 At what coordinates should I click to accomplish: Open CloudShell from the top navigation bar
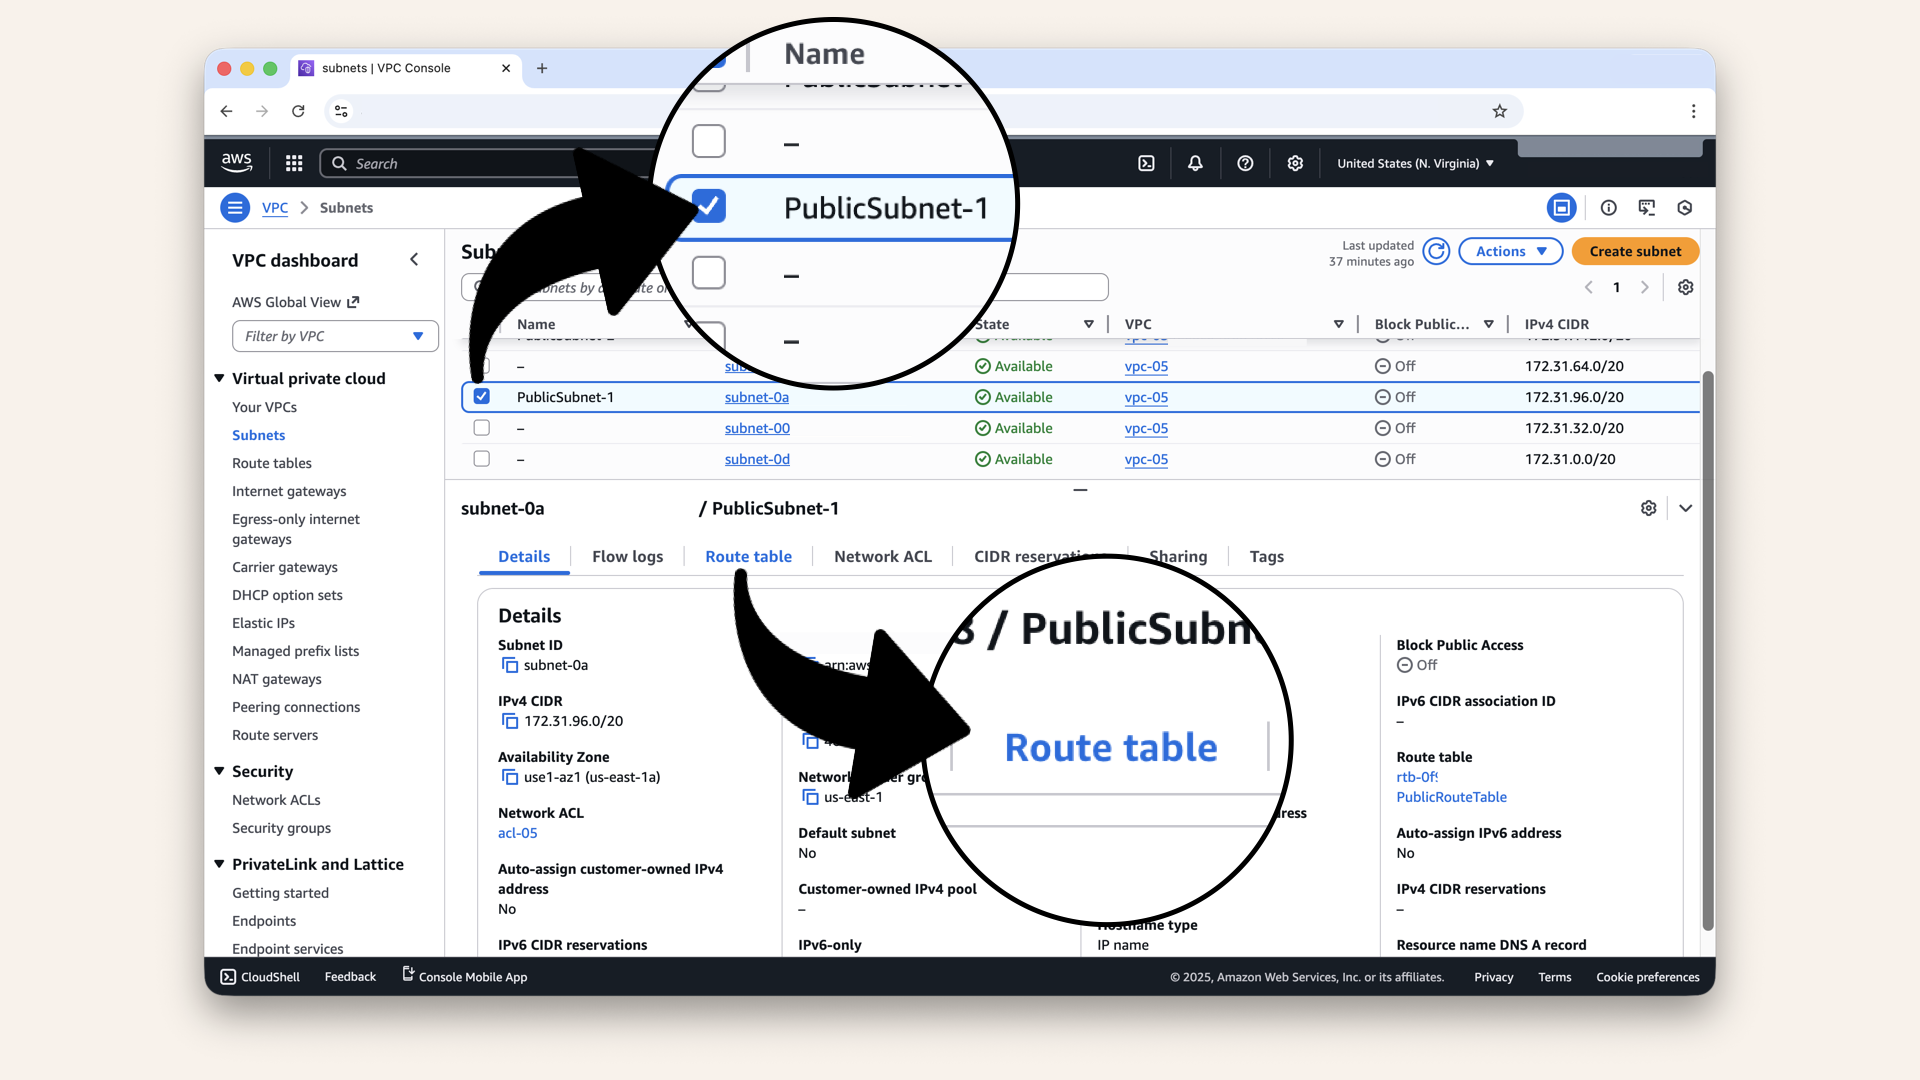pos(1147,163)
